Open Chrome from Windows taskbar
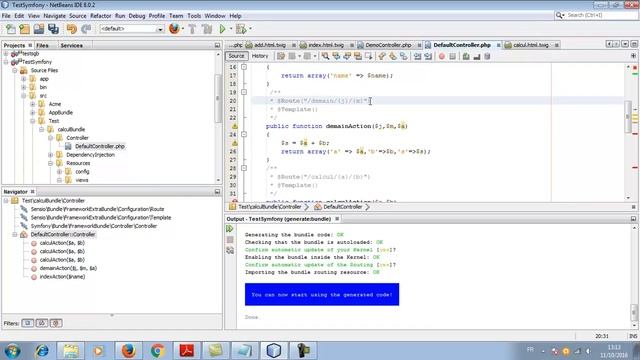Viewport: 640px width, 360px height. pos(157,351)
